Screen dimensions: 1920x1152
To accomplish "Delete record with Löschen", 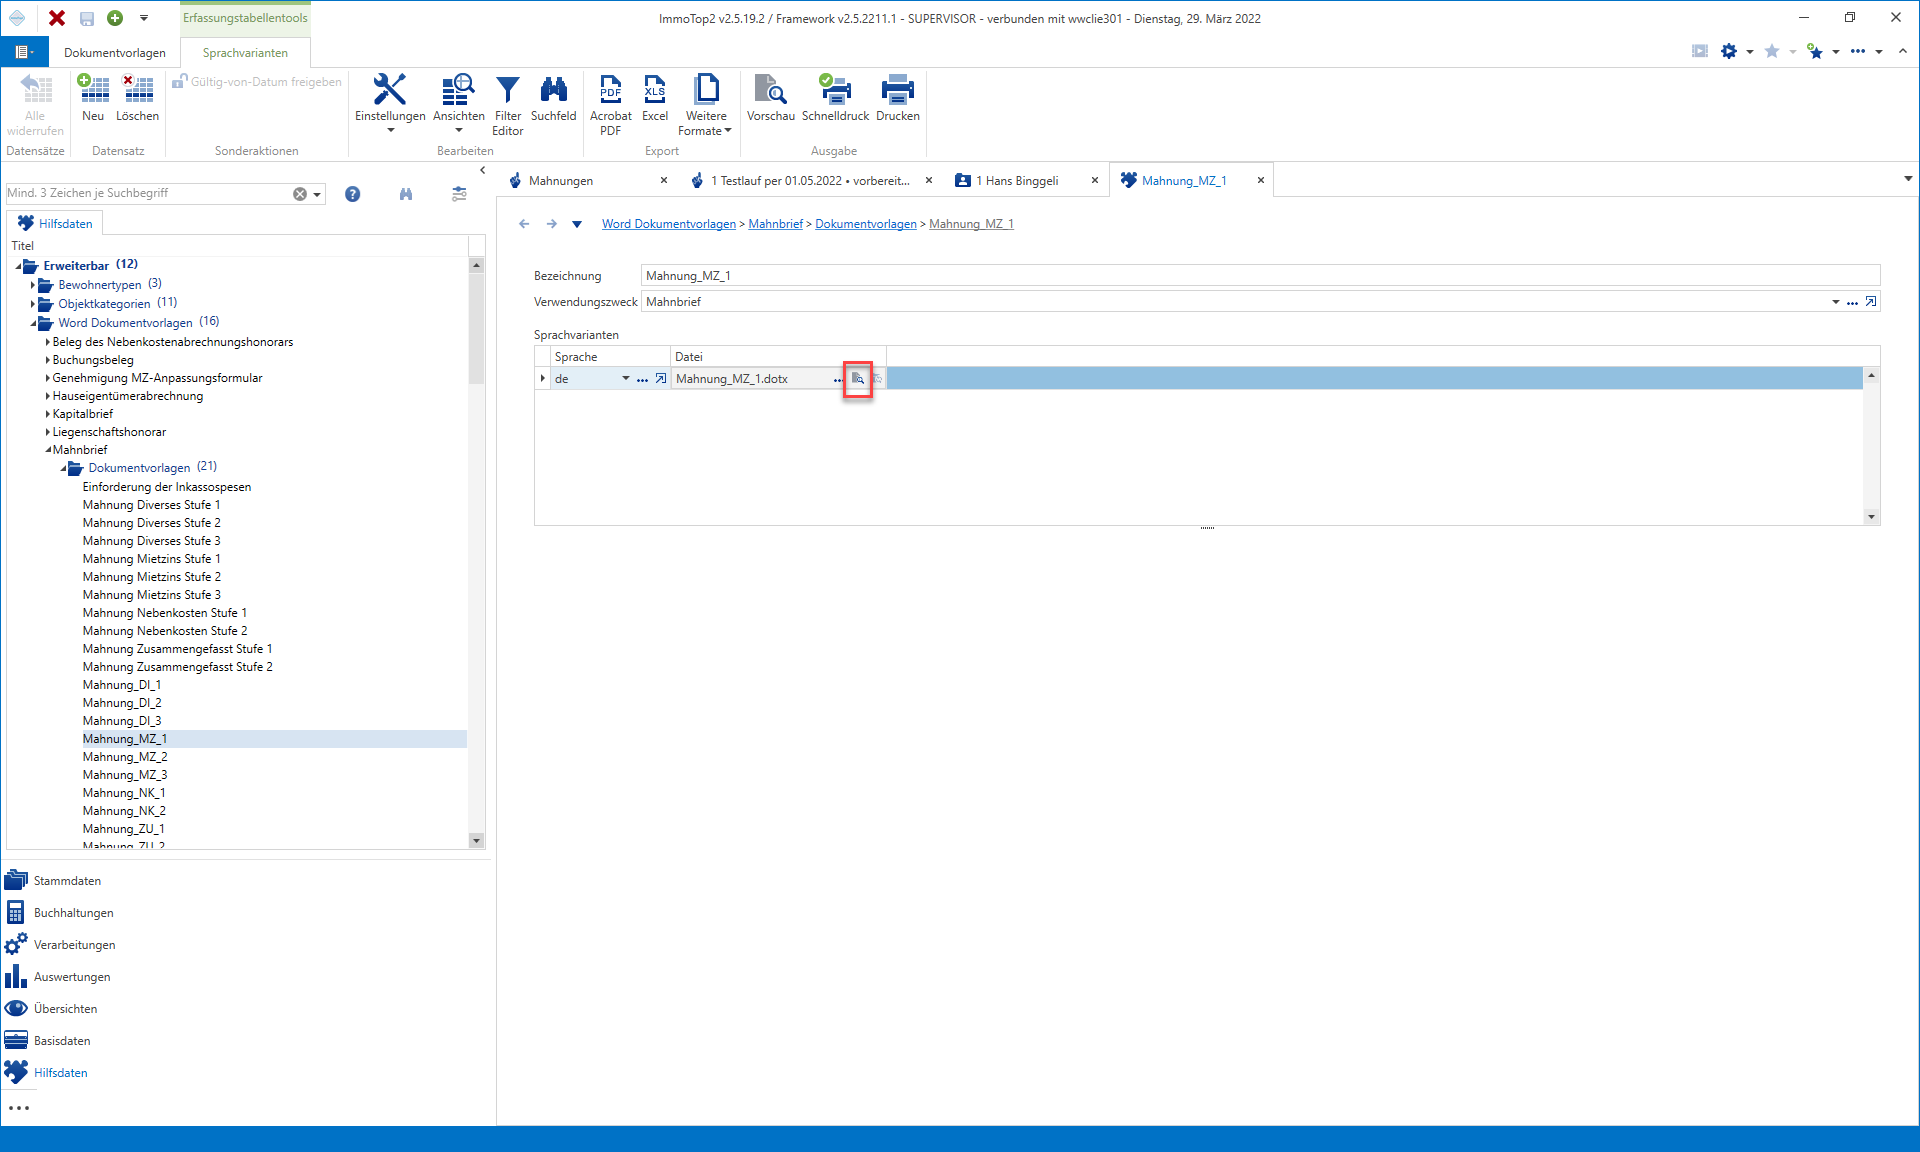I will [138, 98].
